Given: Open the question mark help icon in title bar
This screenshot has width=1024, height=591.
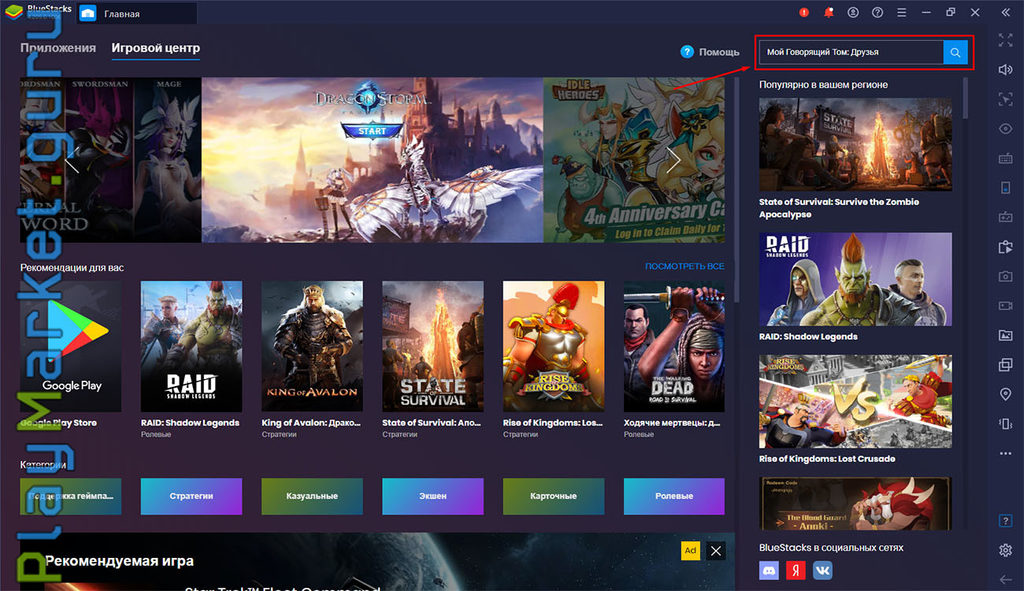Looking at the screenshot, I should pos(878,12).
